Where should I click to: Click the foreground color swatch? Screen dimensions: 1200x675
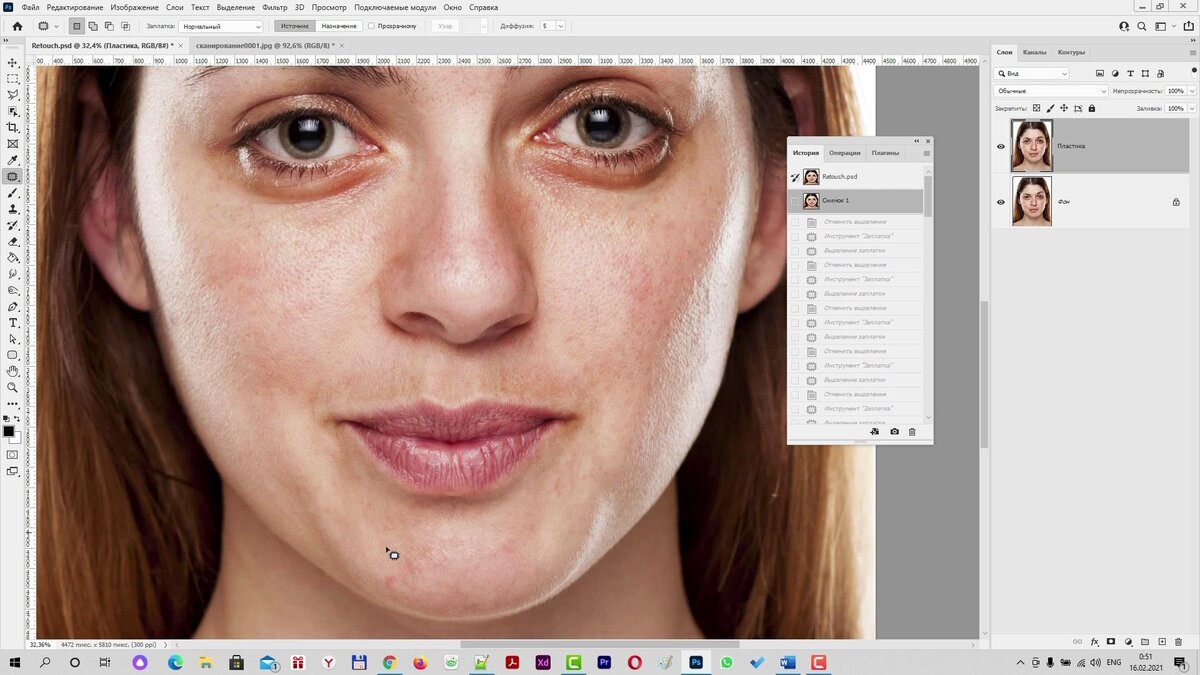tap(9, 431)
